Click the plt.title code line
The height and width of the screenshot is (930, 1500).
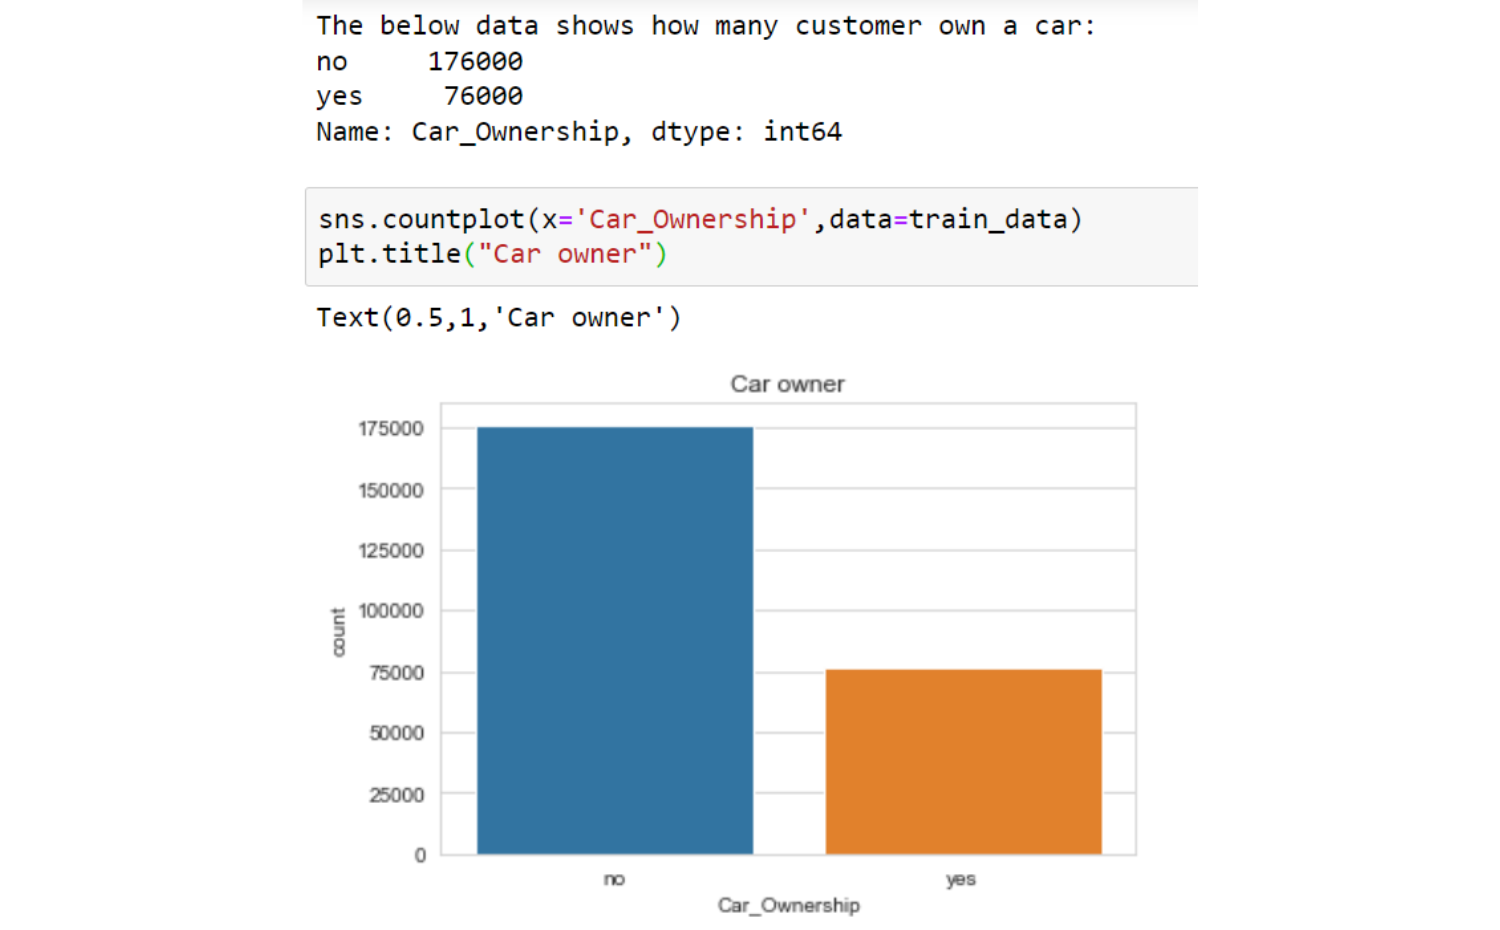click(x=492, y=254)
